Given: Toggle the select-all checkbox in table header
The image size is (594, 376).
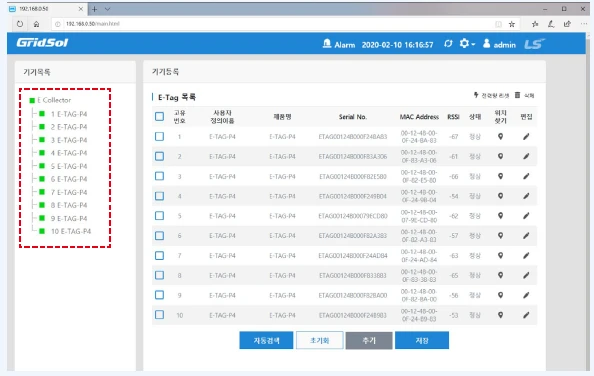Looking at the screenshot, I should pos(159,116).
